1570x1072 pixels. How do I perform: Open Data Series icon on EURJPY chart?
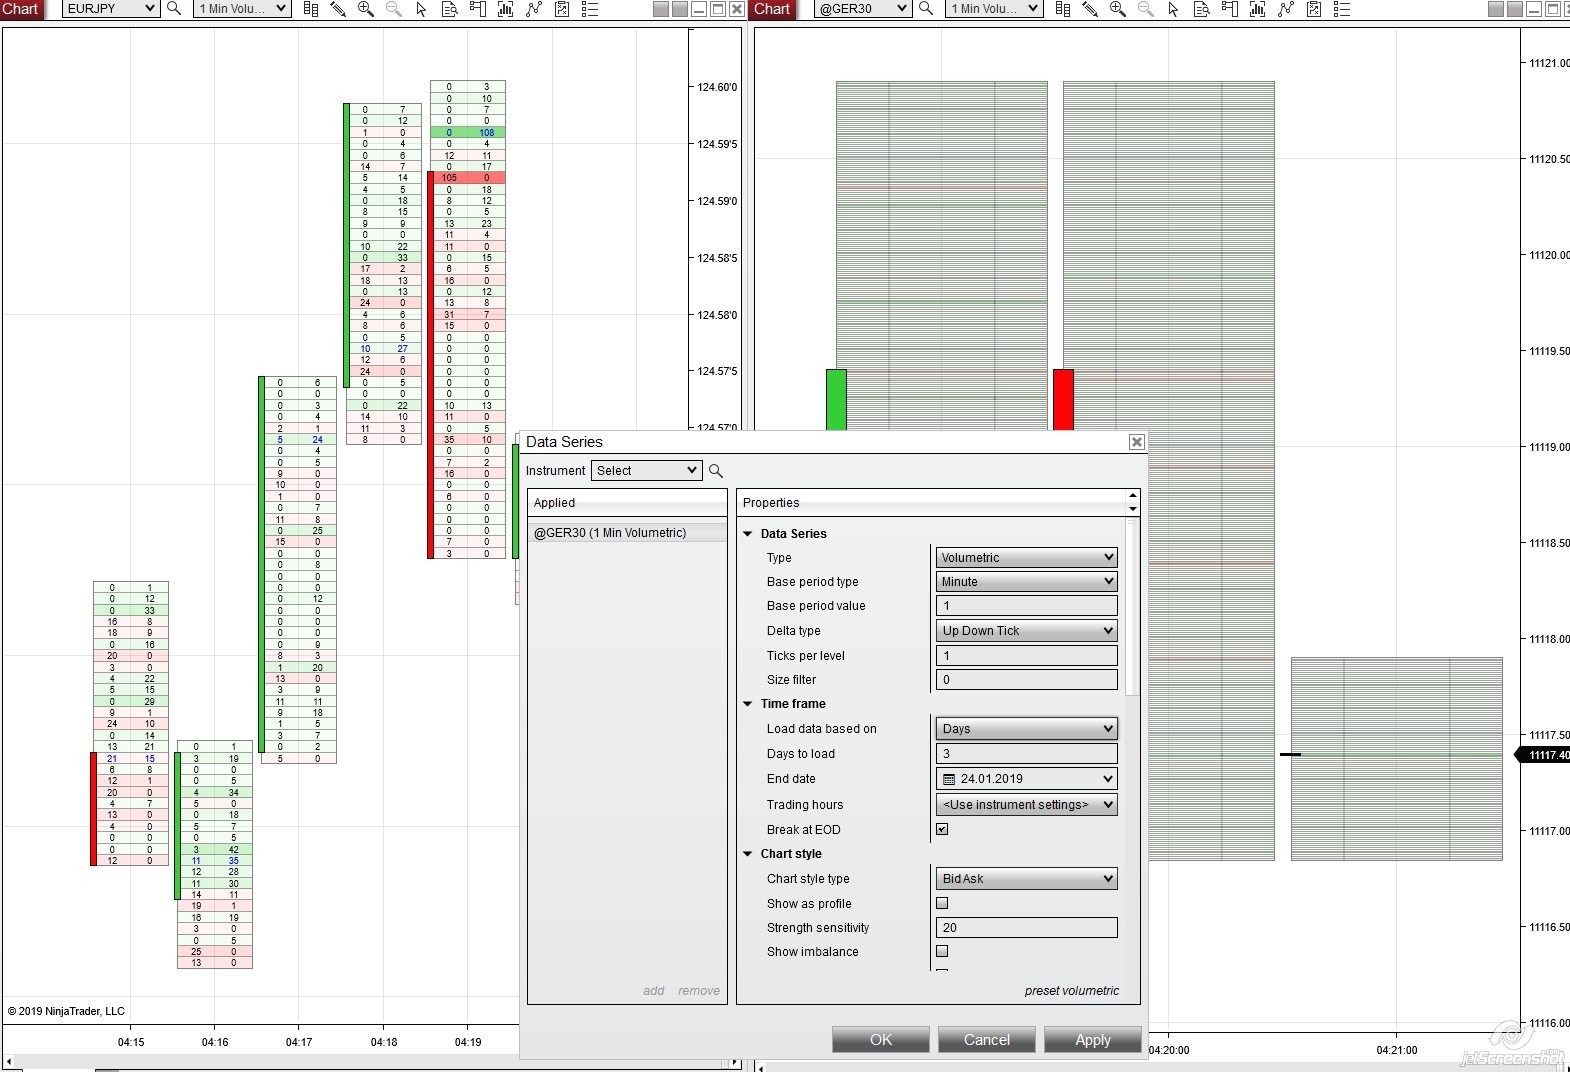click(x=506, y=9)
